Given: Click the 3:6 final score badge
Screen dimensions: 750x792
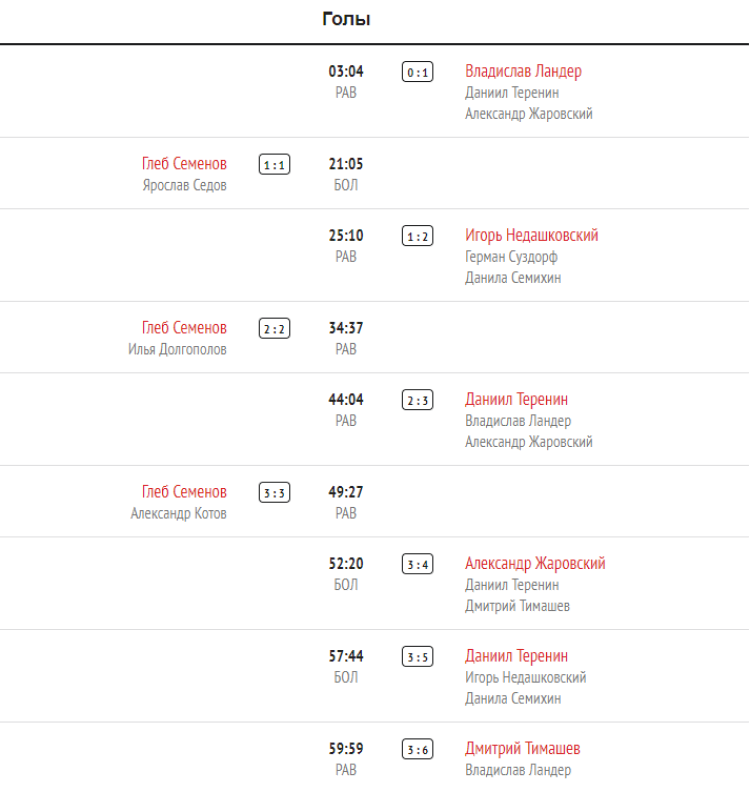Looking at the screenshot, I should coord(417,749).
